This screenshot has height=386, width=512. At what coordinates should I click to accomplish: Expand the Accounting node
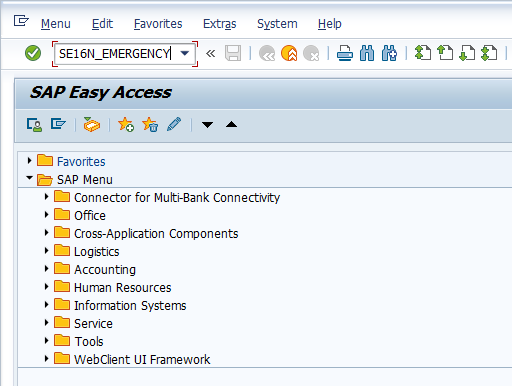(x=47, y=269)
